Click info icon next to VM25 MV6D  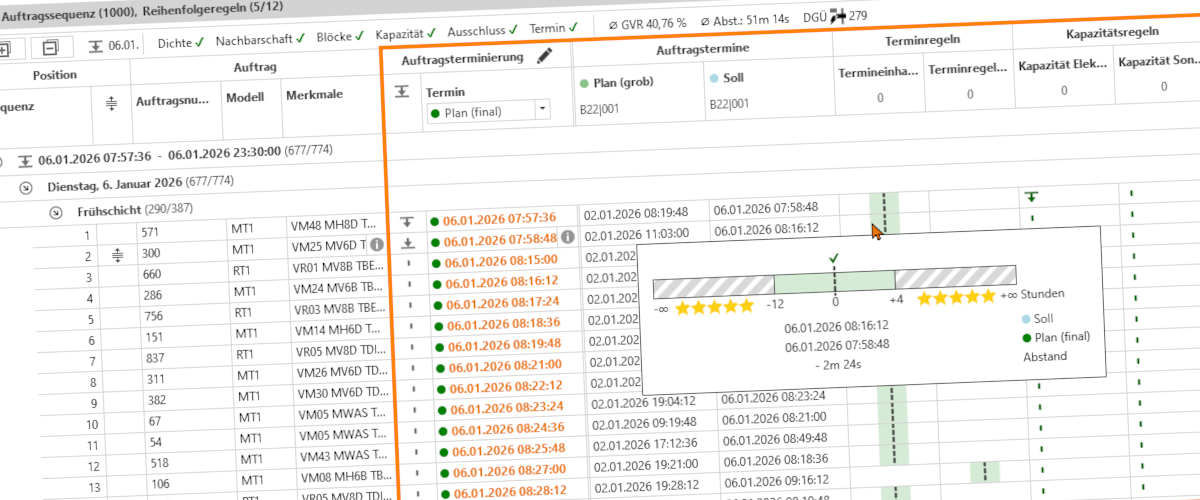(x=376, y=245)
